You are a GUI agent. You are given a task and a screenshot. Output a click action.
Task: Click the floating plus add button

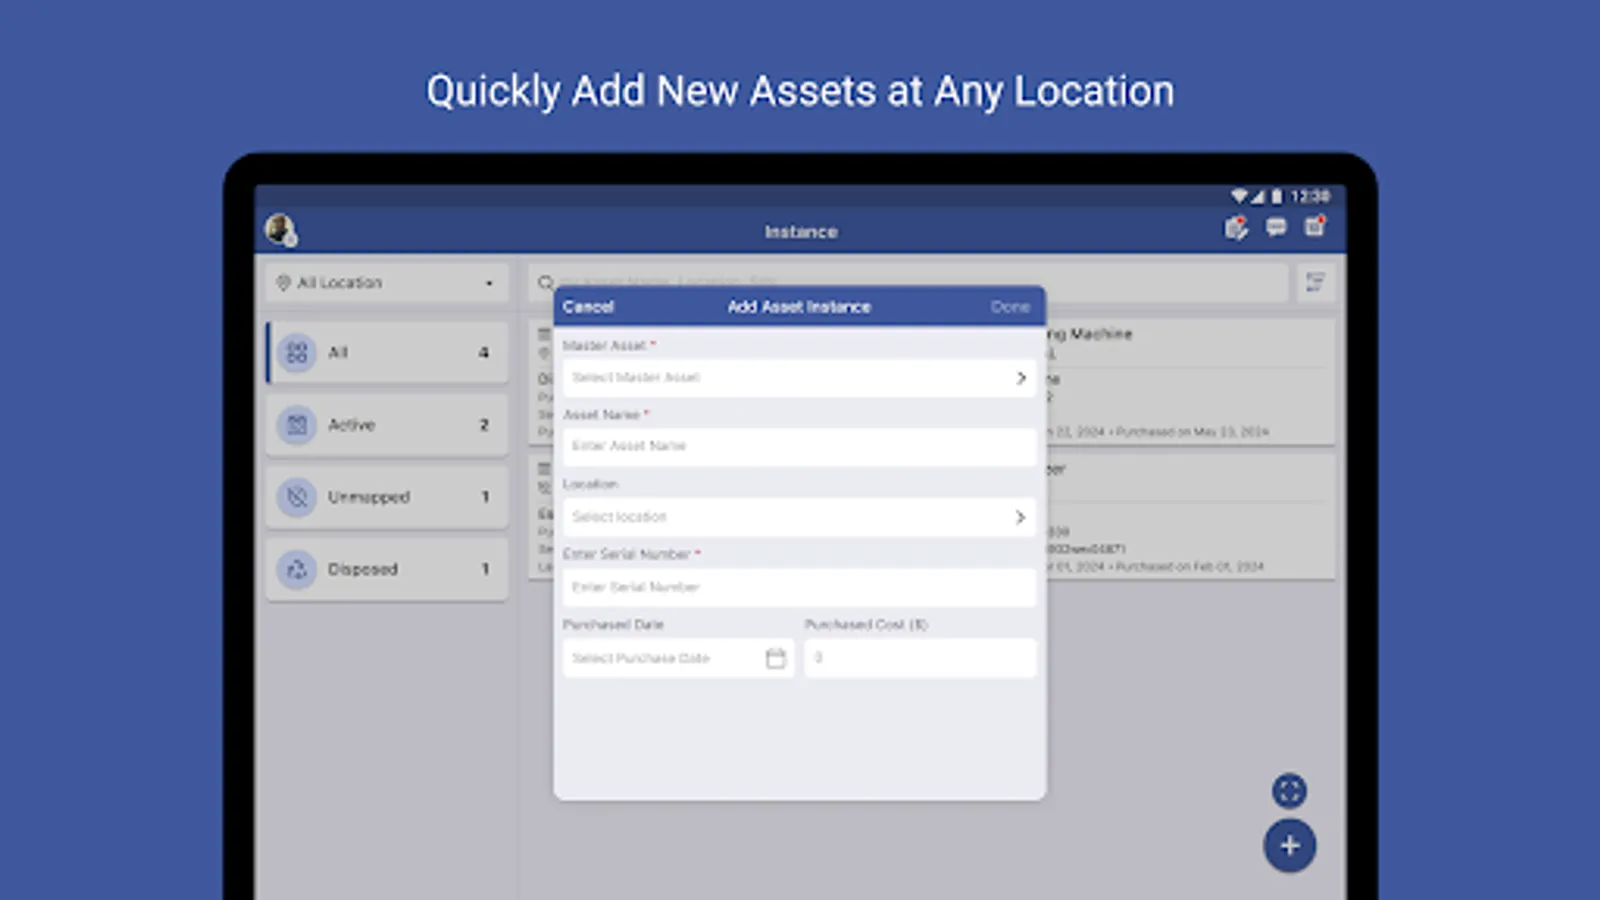point(1289,846)
